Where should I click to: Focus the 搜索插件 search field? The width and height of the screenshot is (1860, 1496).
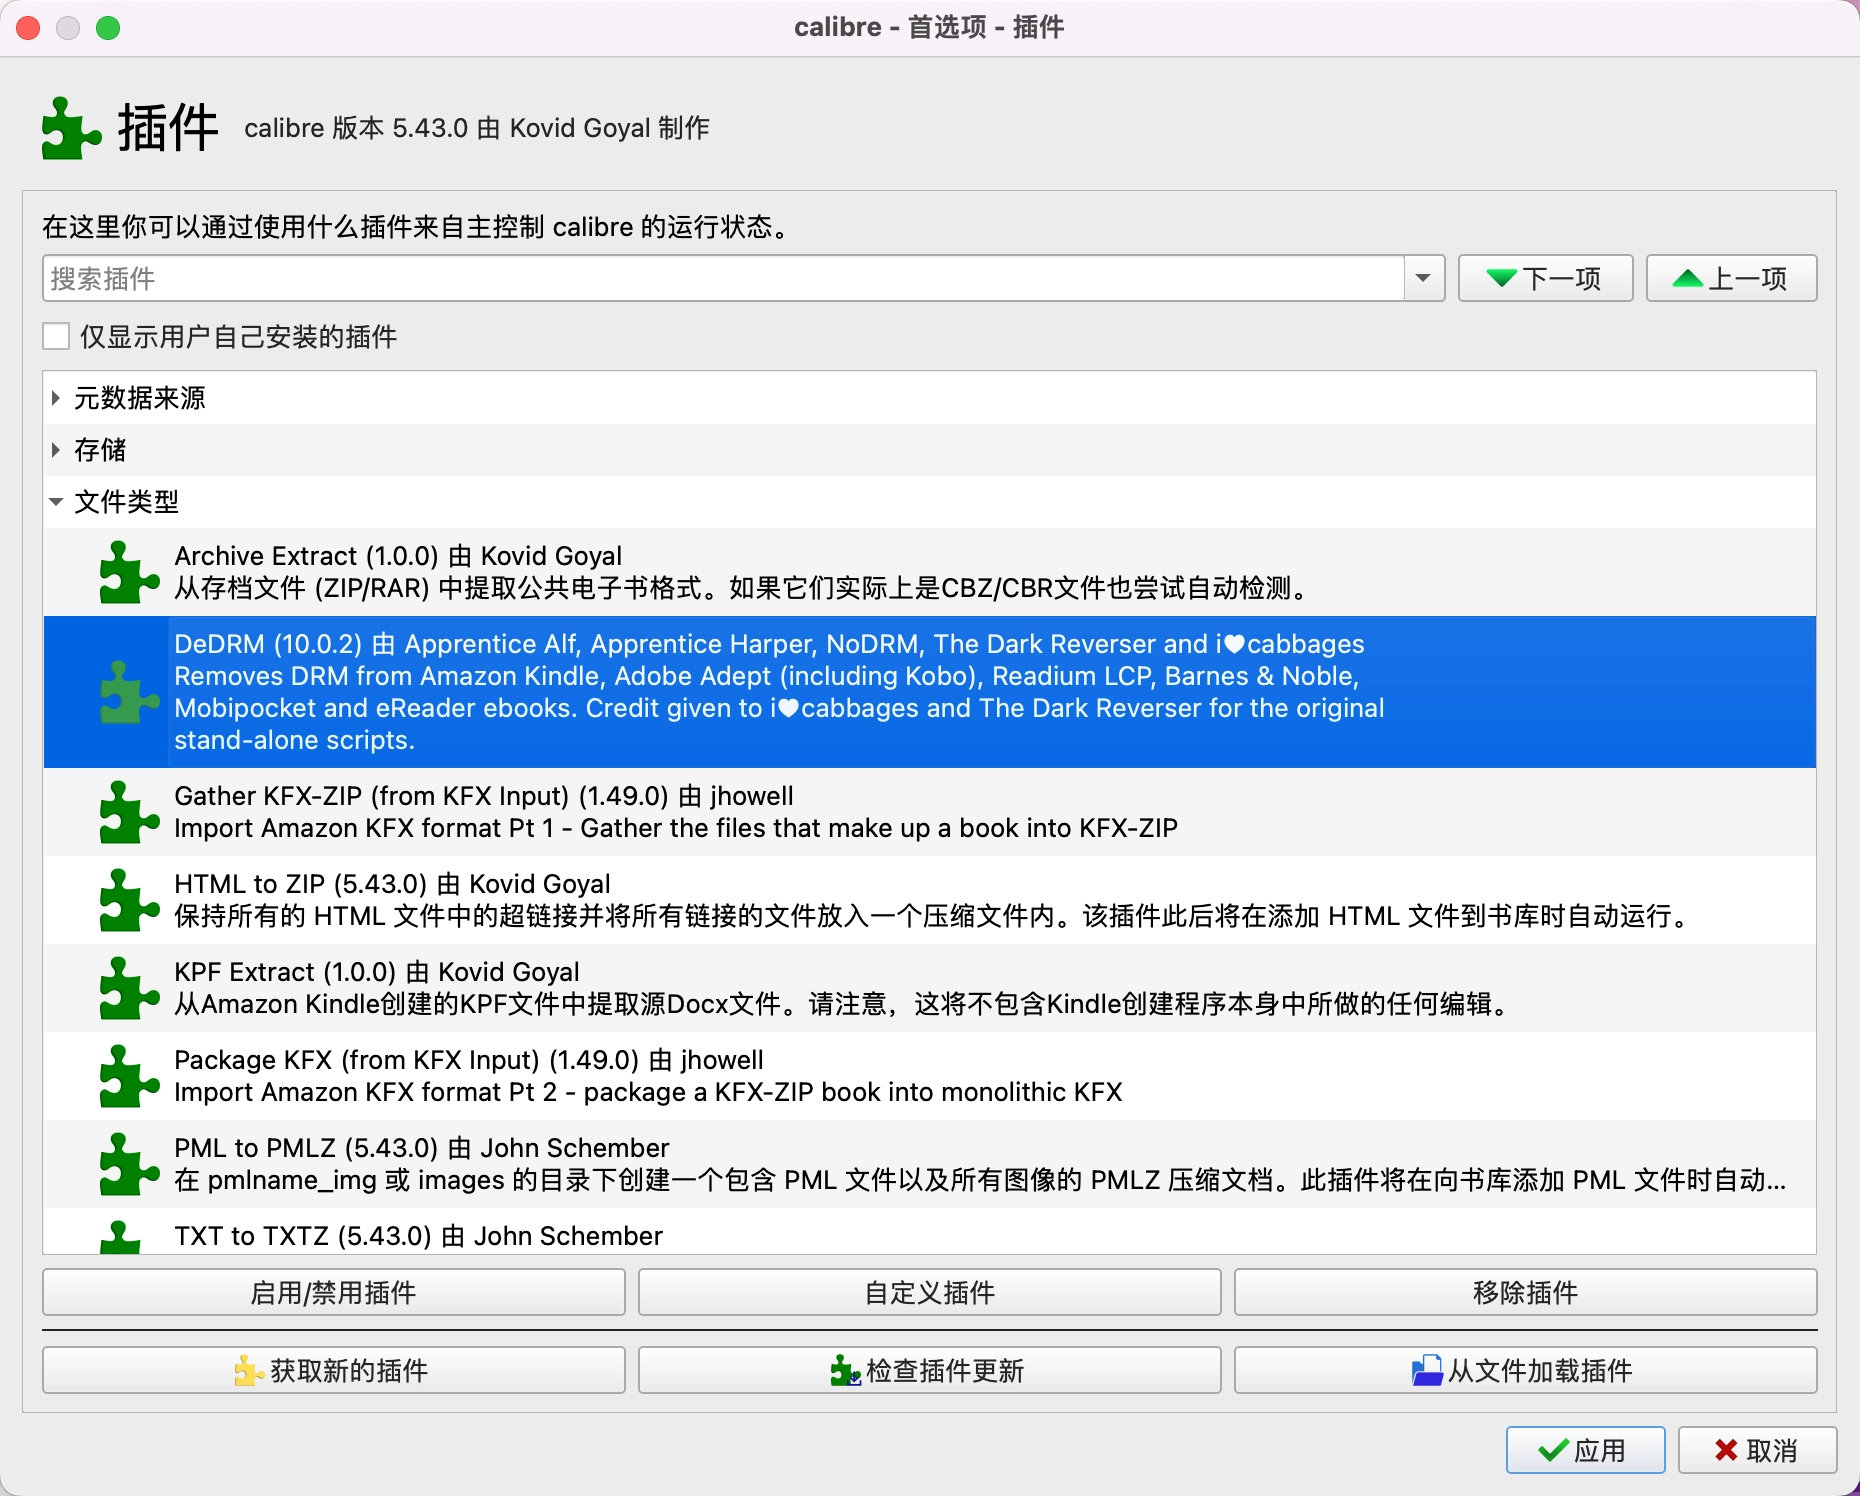coord(724,278)
